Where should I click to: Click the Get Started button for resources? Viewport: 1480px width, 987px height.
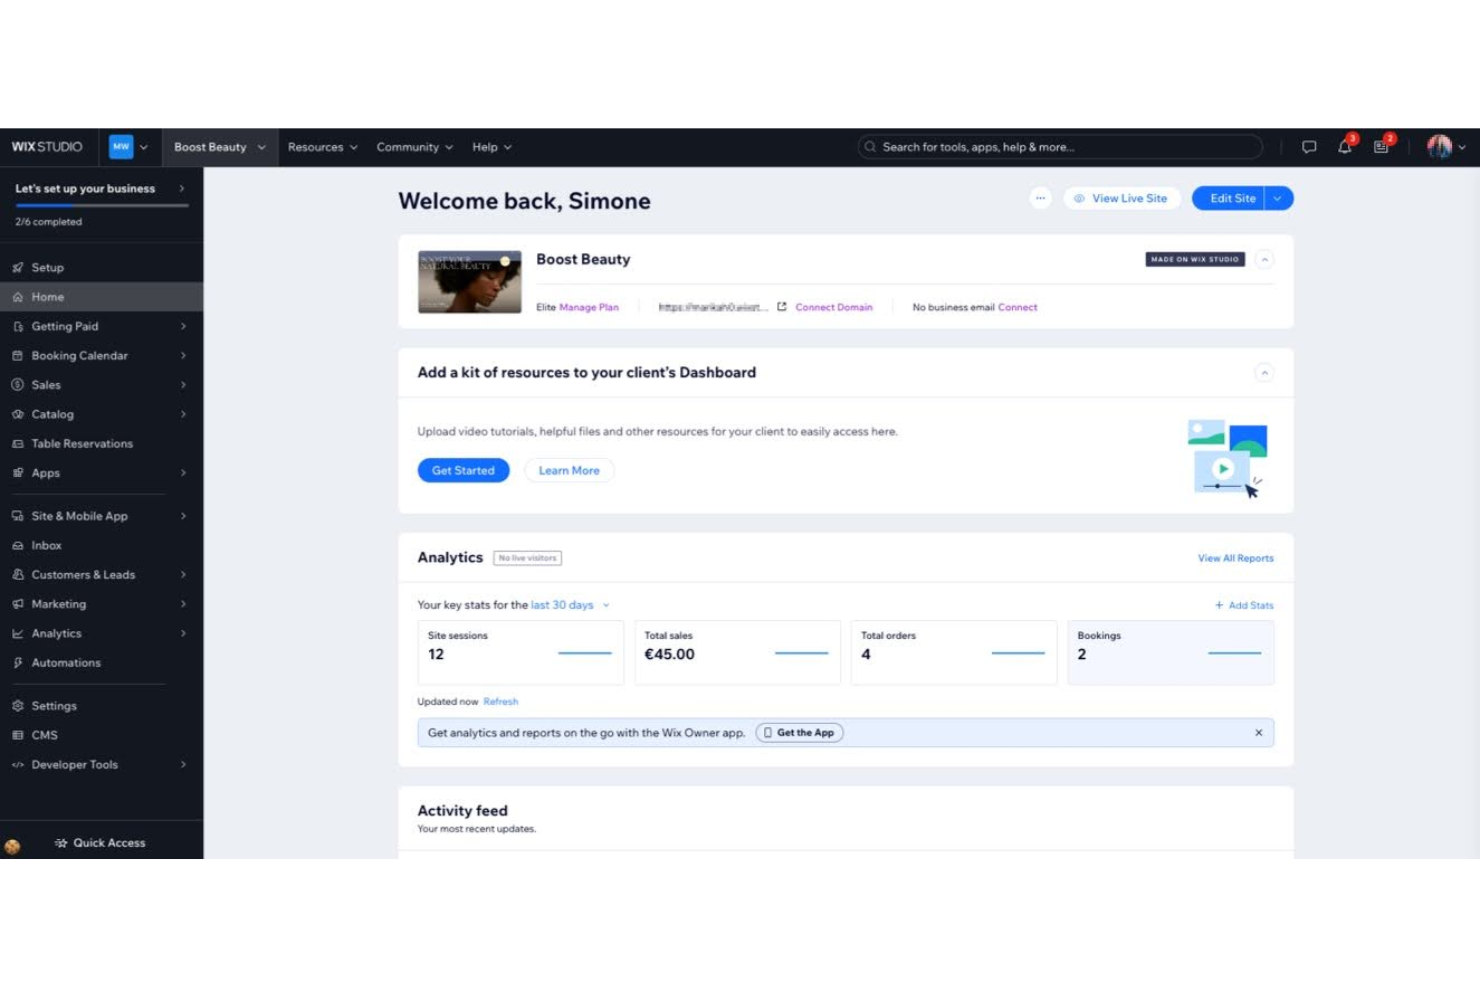pyautogui.click(x=463, y=470)
